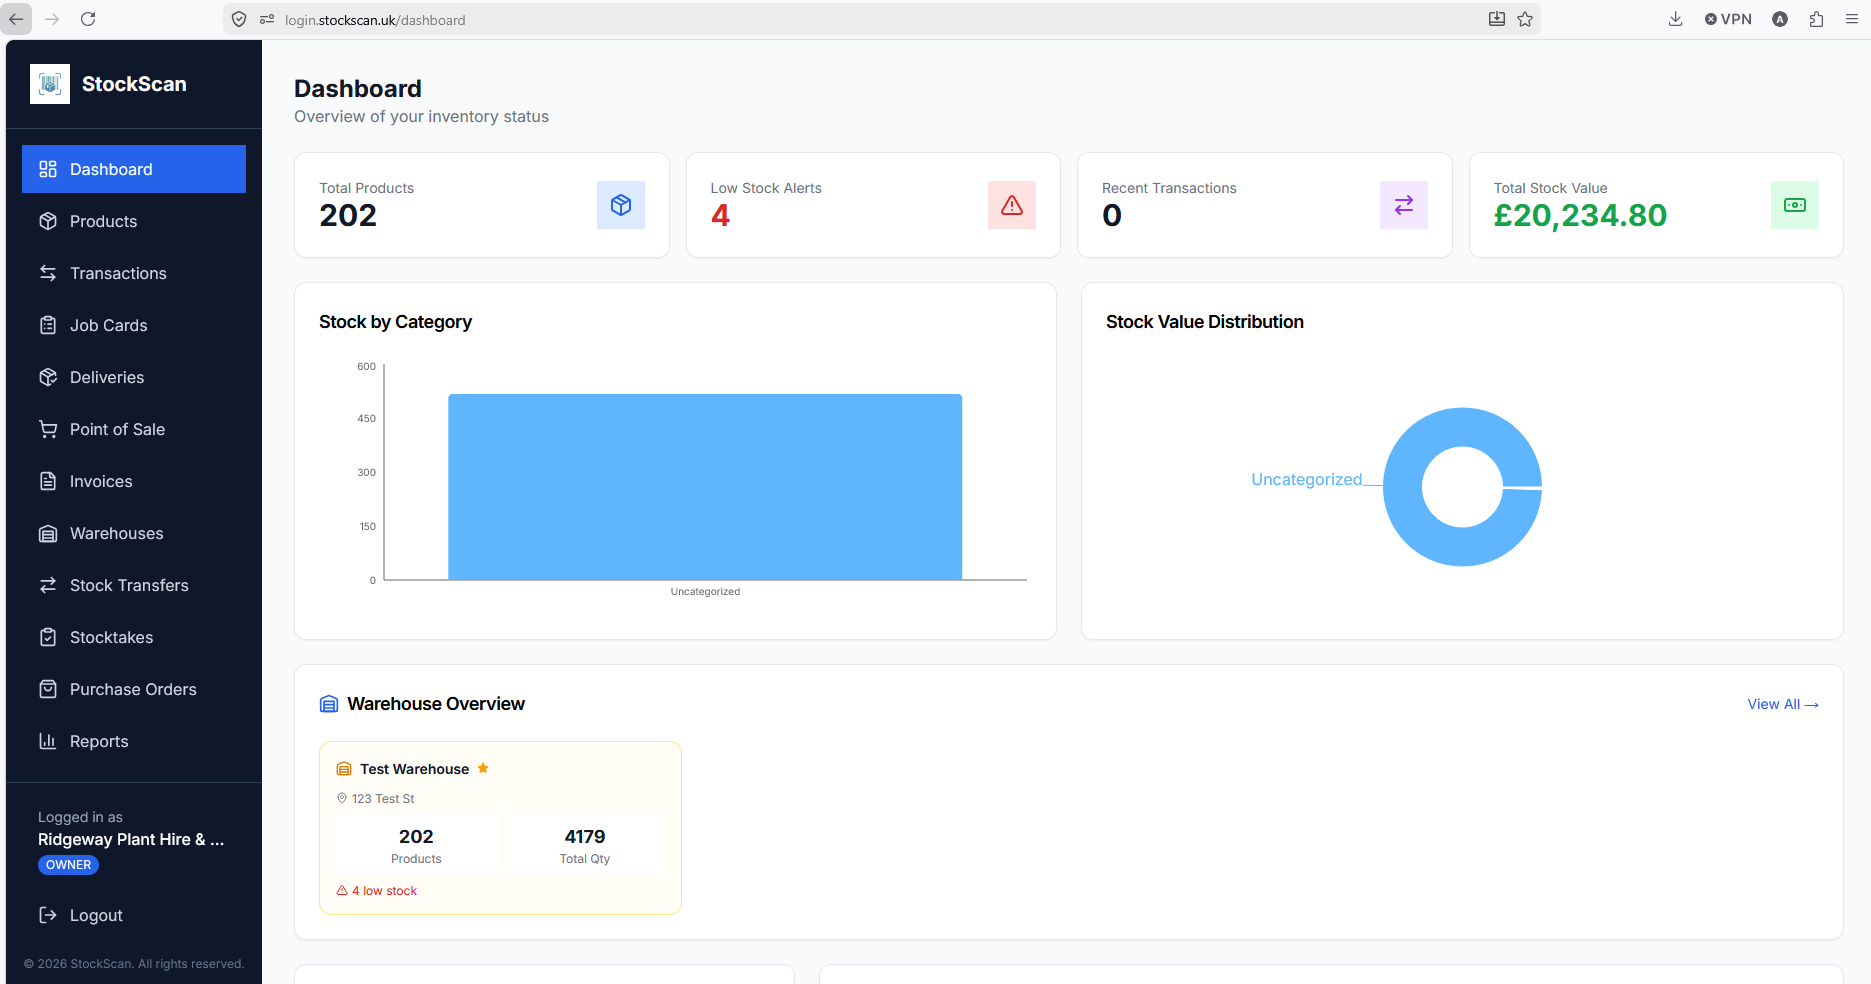
Task: Click the site security shield icon
Action: pyautogui.click(x=239, y=19)
